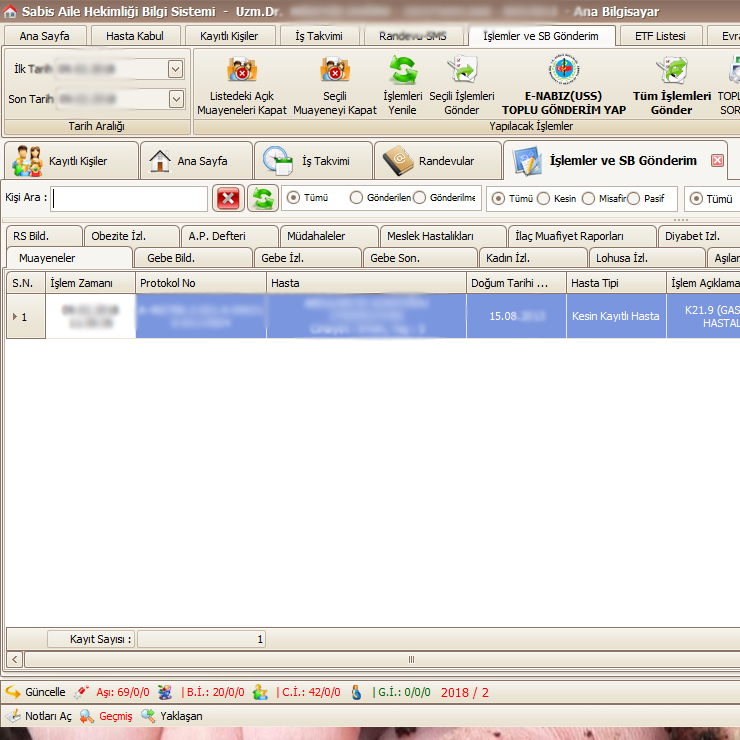Switch to Kayıtlı Kişiler top tab
The height and width of the screenshot is (740, 740).
point(229,36)
